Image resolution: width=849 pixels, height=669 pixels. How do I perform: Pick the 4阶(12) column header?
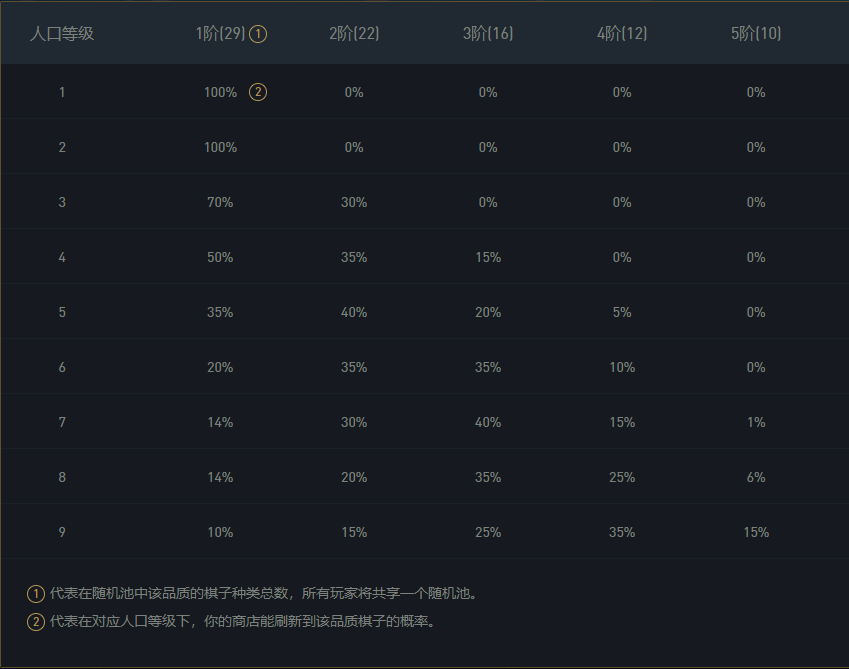pos(622,34)
